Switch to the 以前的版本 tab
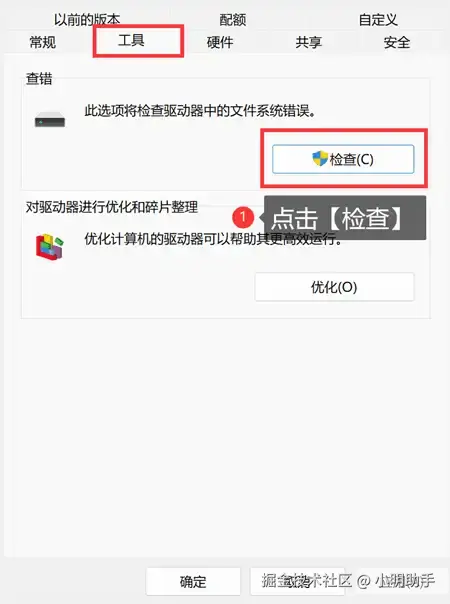 tap(87, 20)
